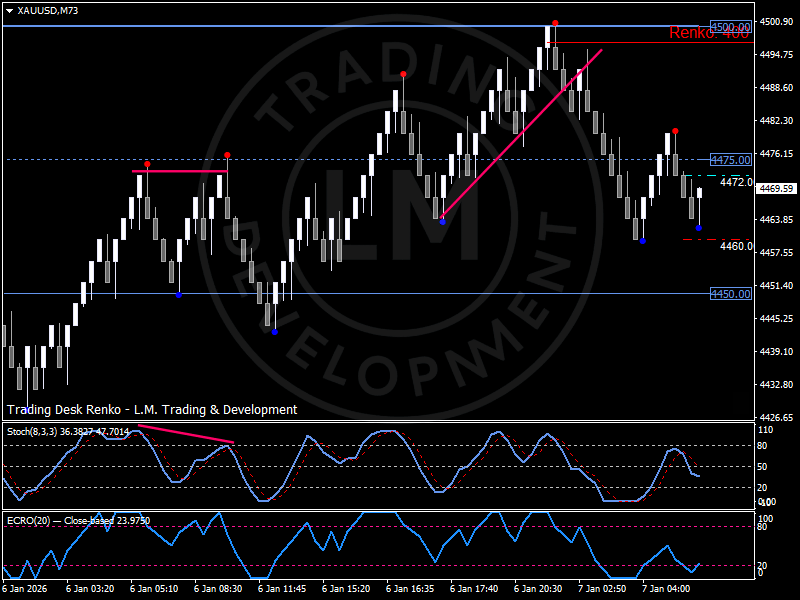Click the 6 Jan 2026 time label
800x600 pixels.
tap(25, 589)
